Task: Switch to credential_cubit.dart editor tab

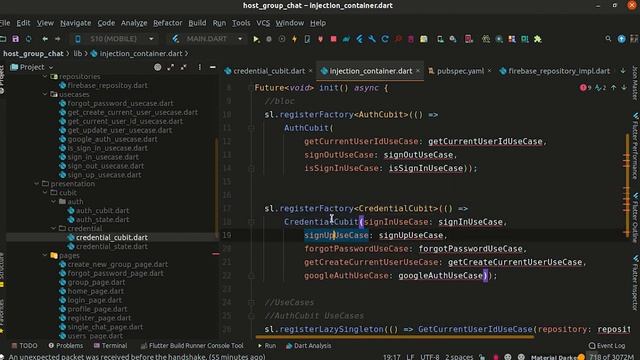Action: (269, 71)
